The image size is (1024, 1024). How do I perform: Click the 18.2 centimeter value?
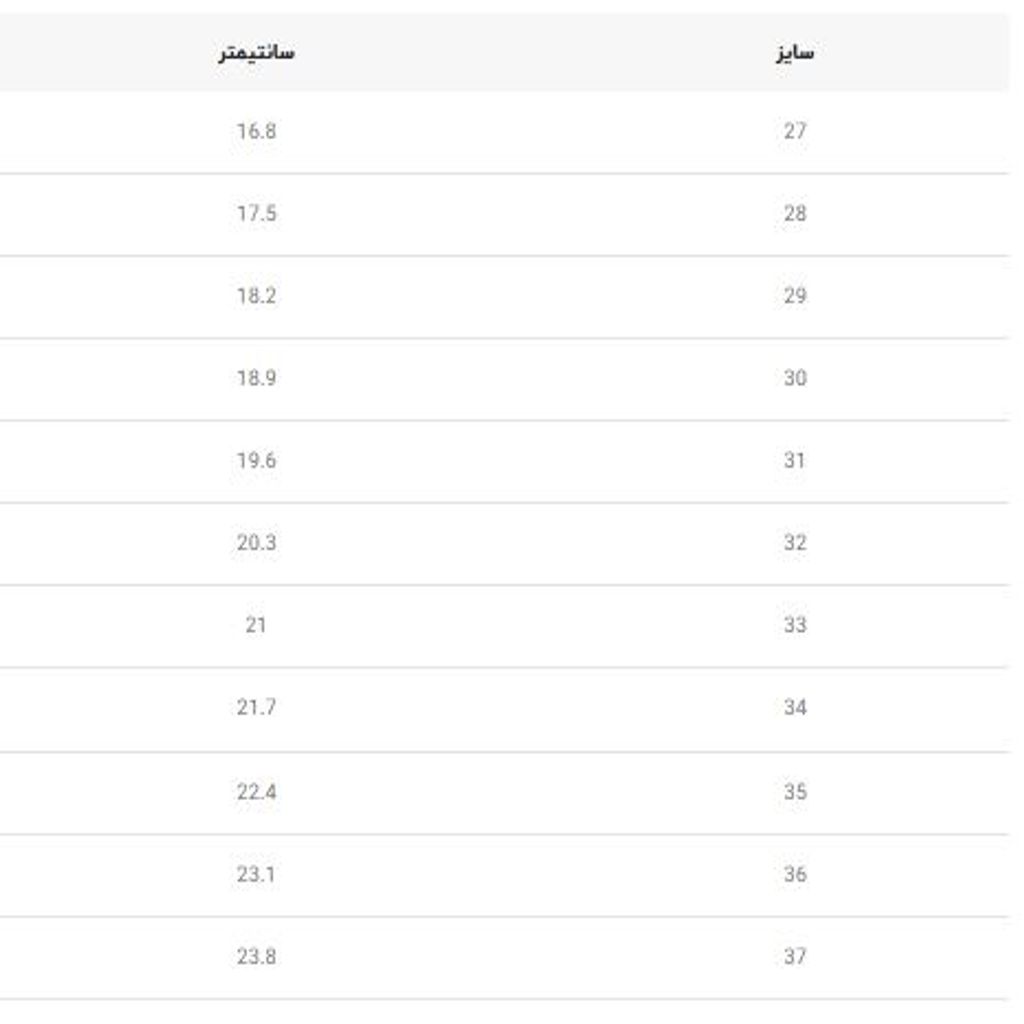point(256,296)
